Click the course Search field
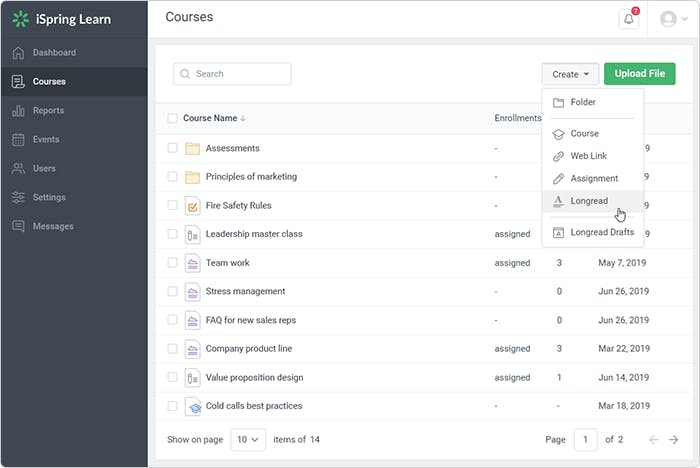 point(232,74)
